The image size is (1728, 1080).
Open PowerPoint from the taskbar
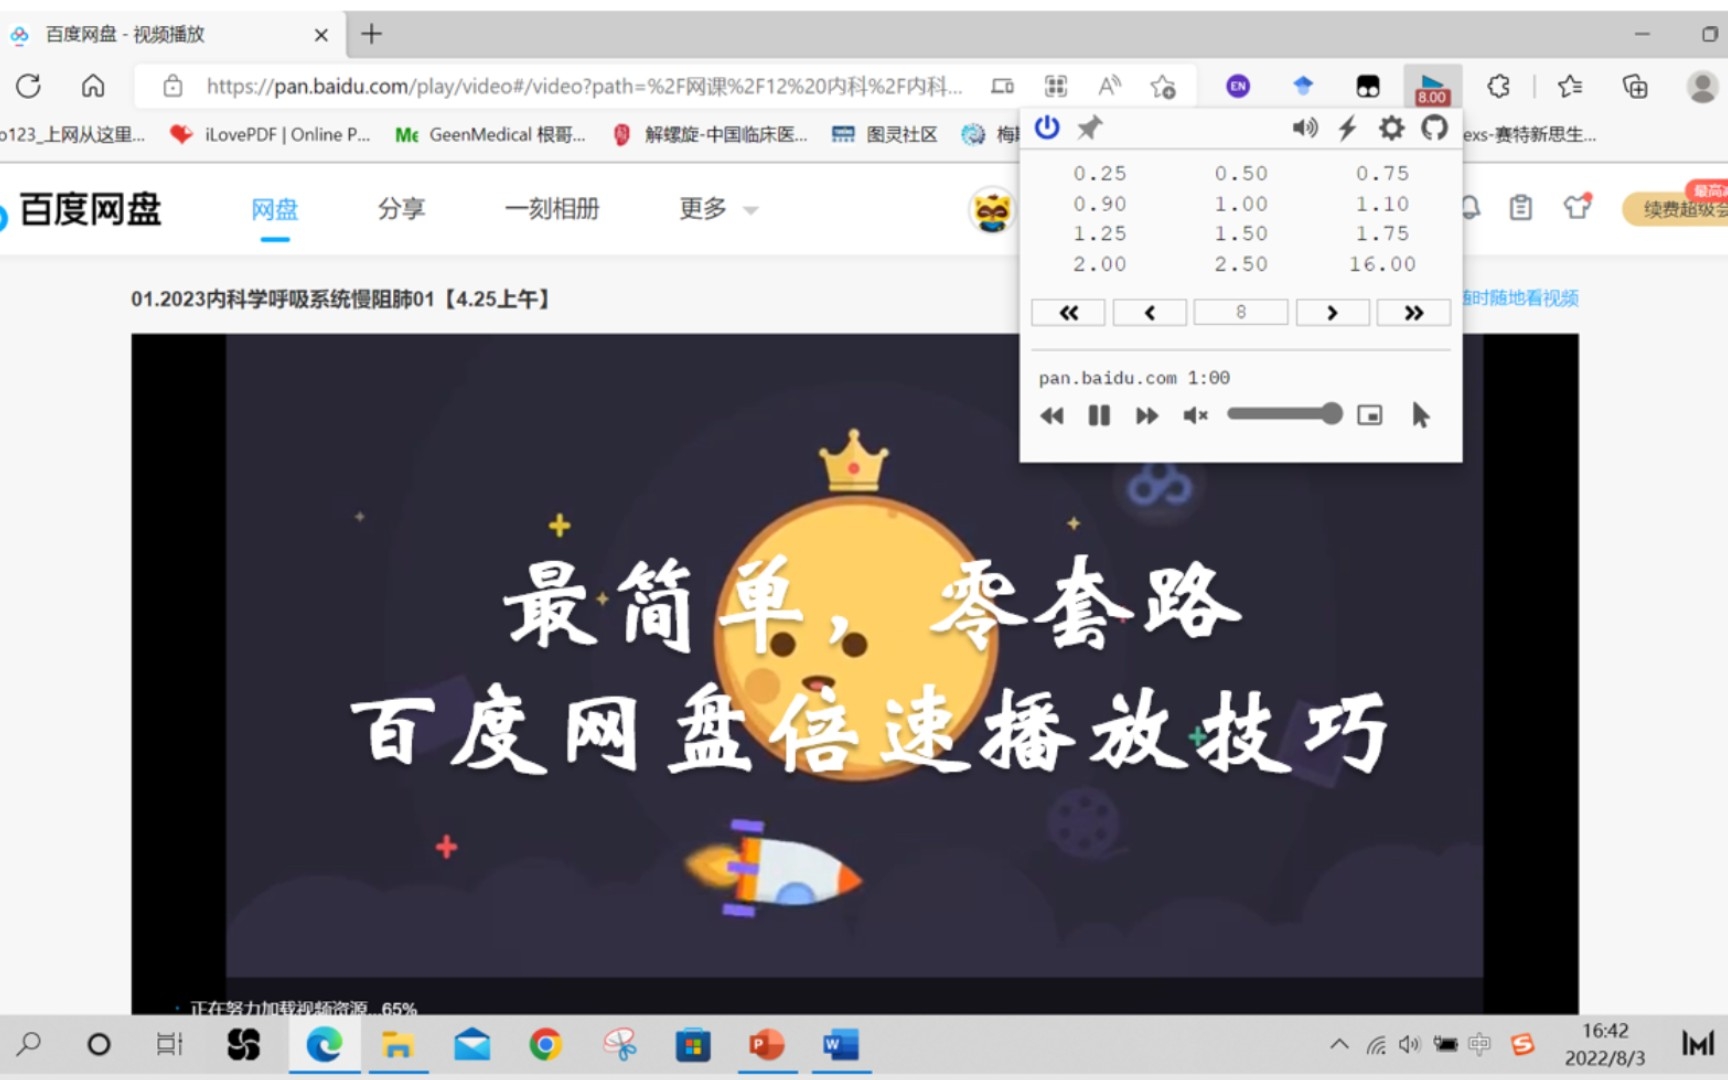click(767, 1045)
